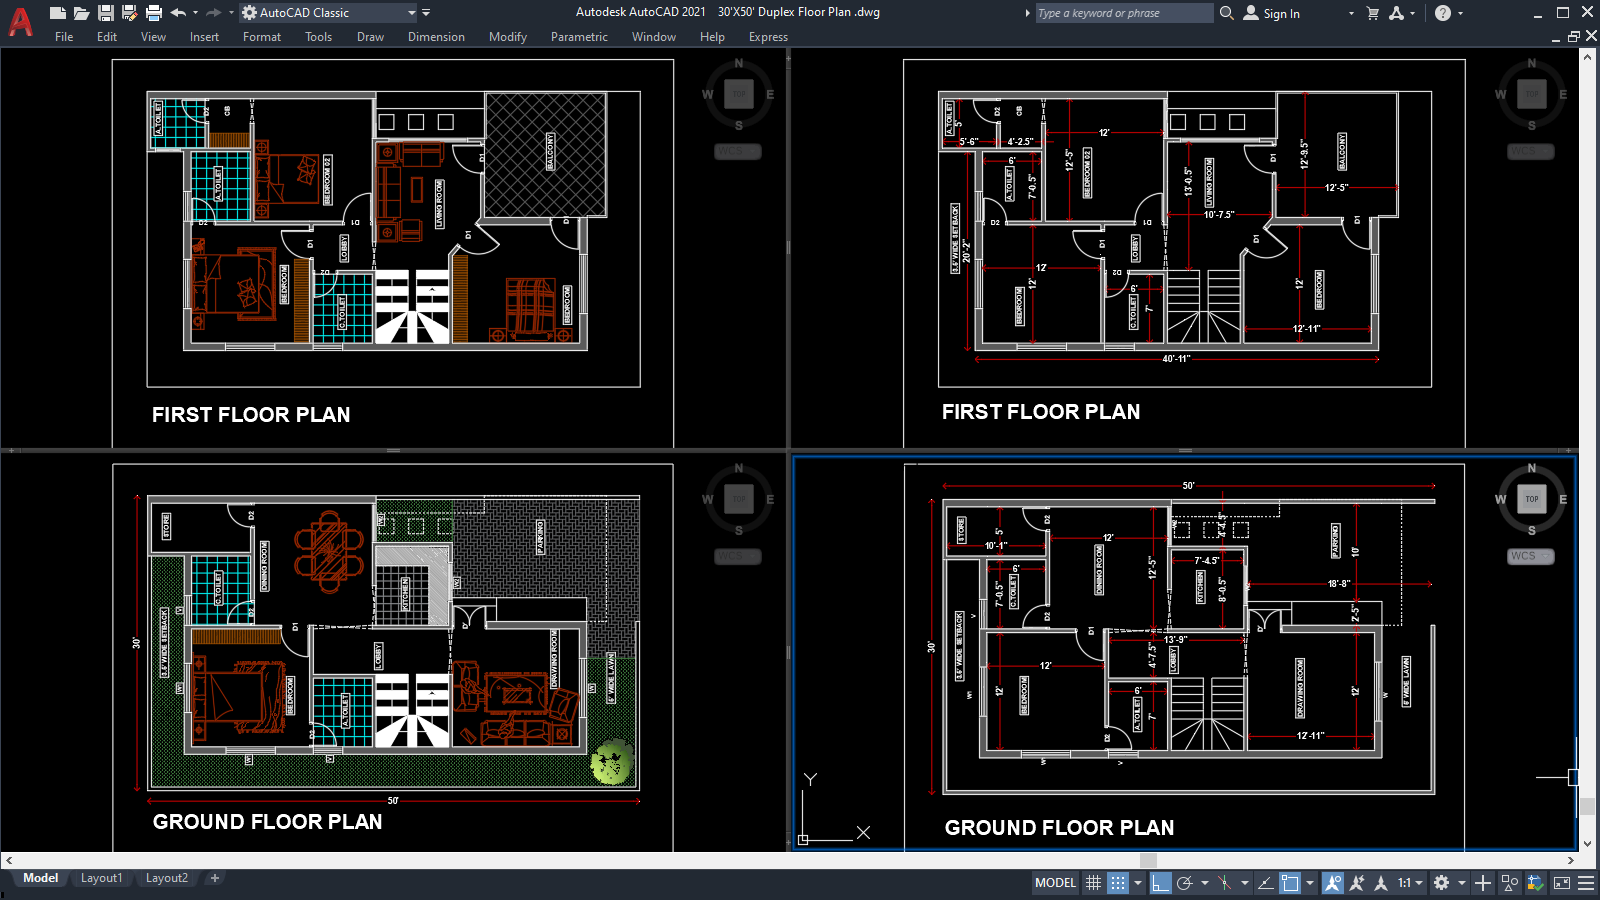The width and height of the screenshot is (1600, 900).
Task: Click the Open file toolbar icon
Action: point(80,12)
